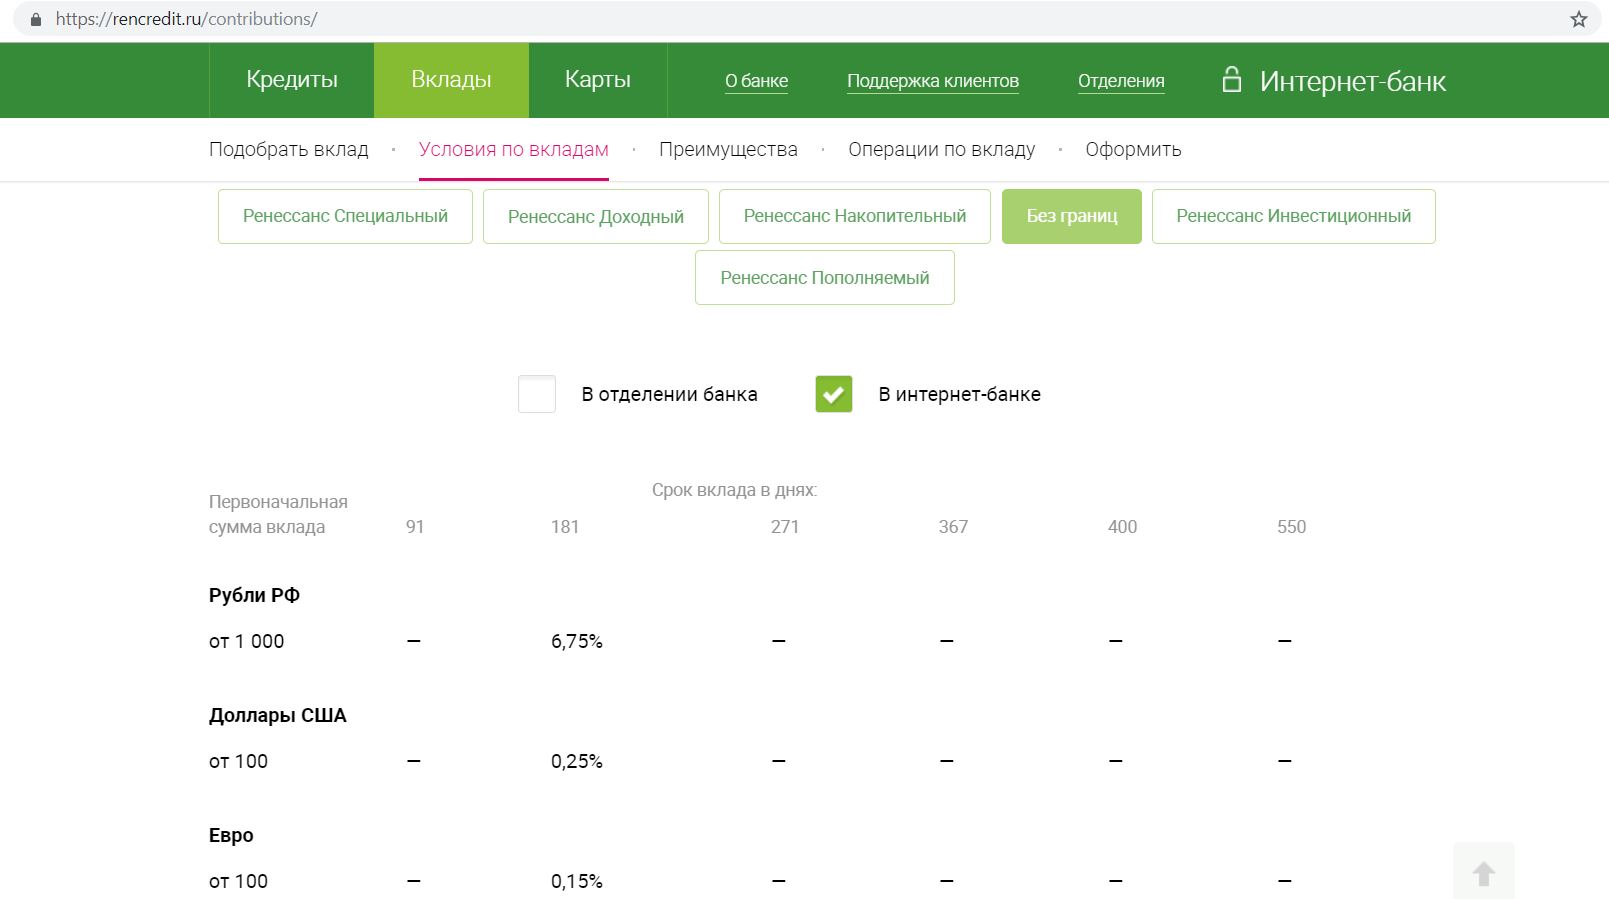Screen dimensions: 1609x899
Task: Click the 367 days column header
Action: (x=953, y=527)
